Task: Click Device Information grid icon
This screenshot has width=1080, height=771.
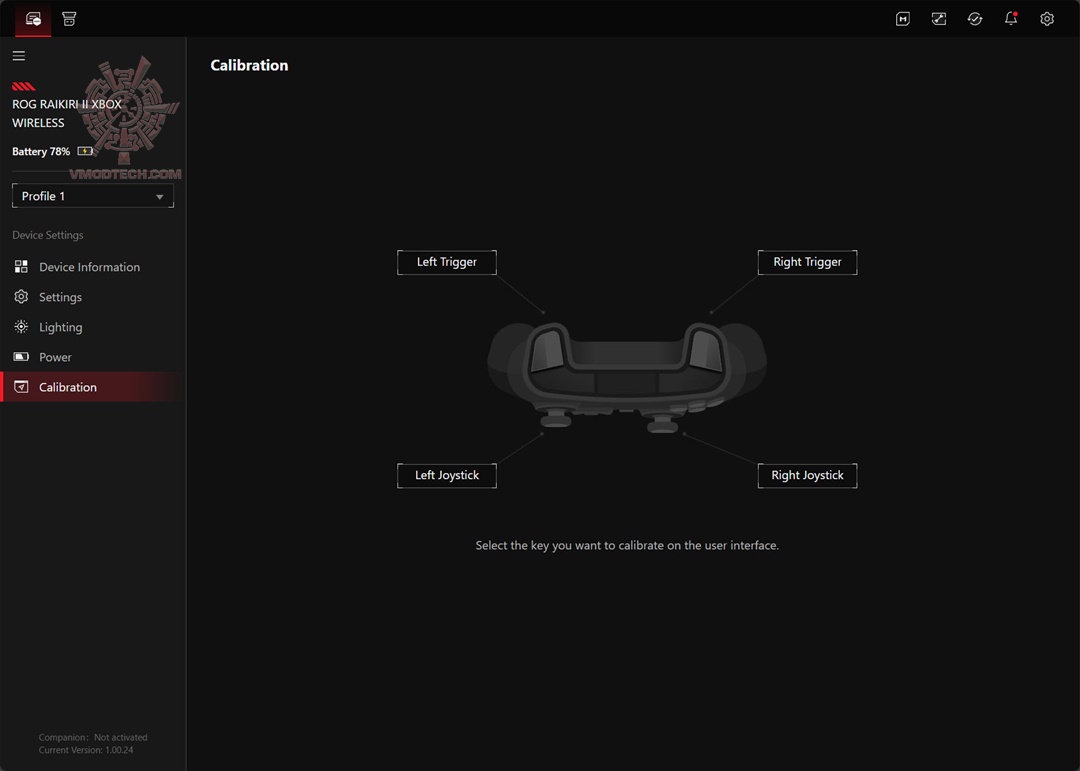Action: click(x=21, y=267)
